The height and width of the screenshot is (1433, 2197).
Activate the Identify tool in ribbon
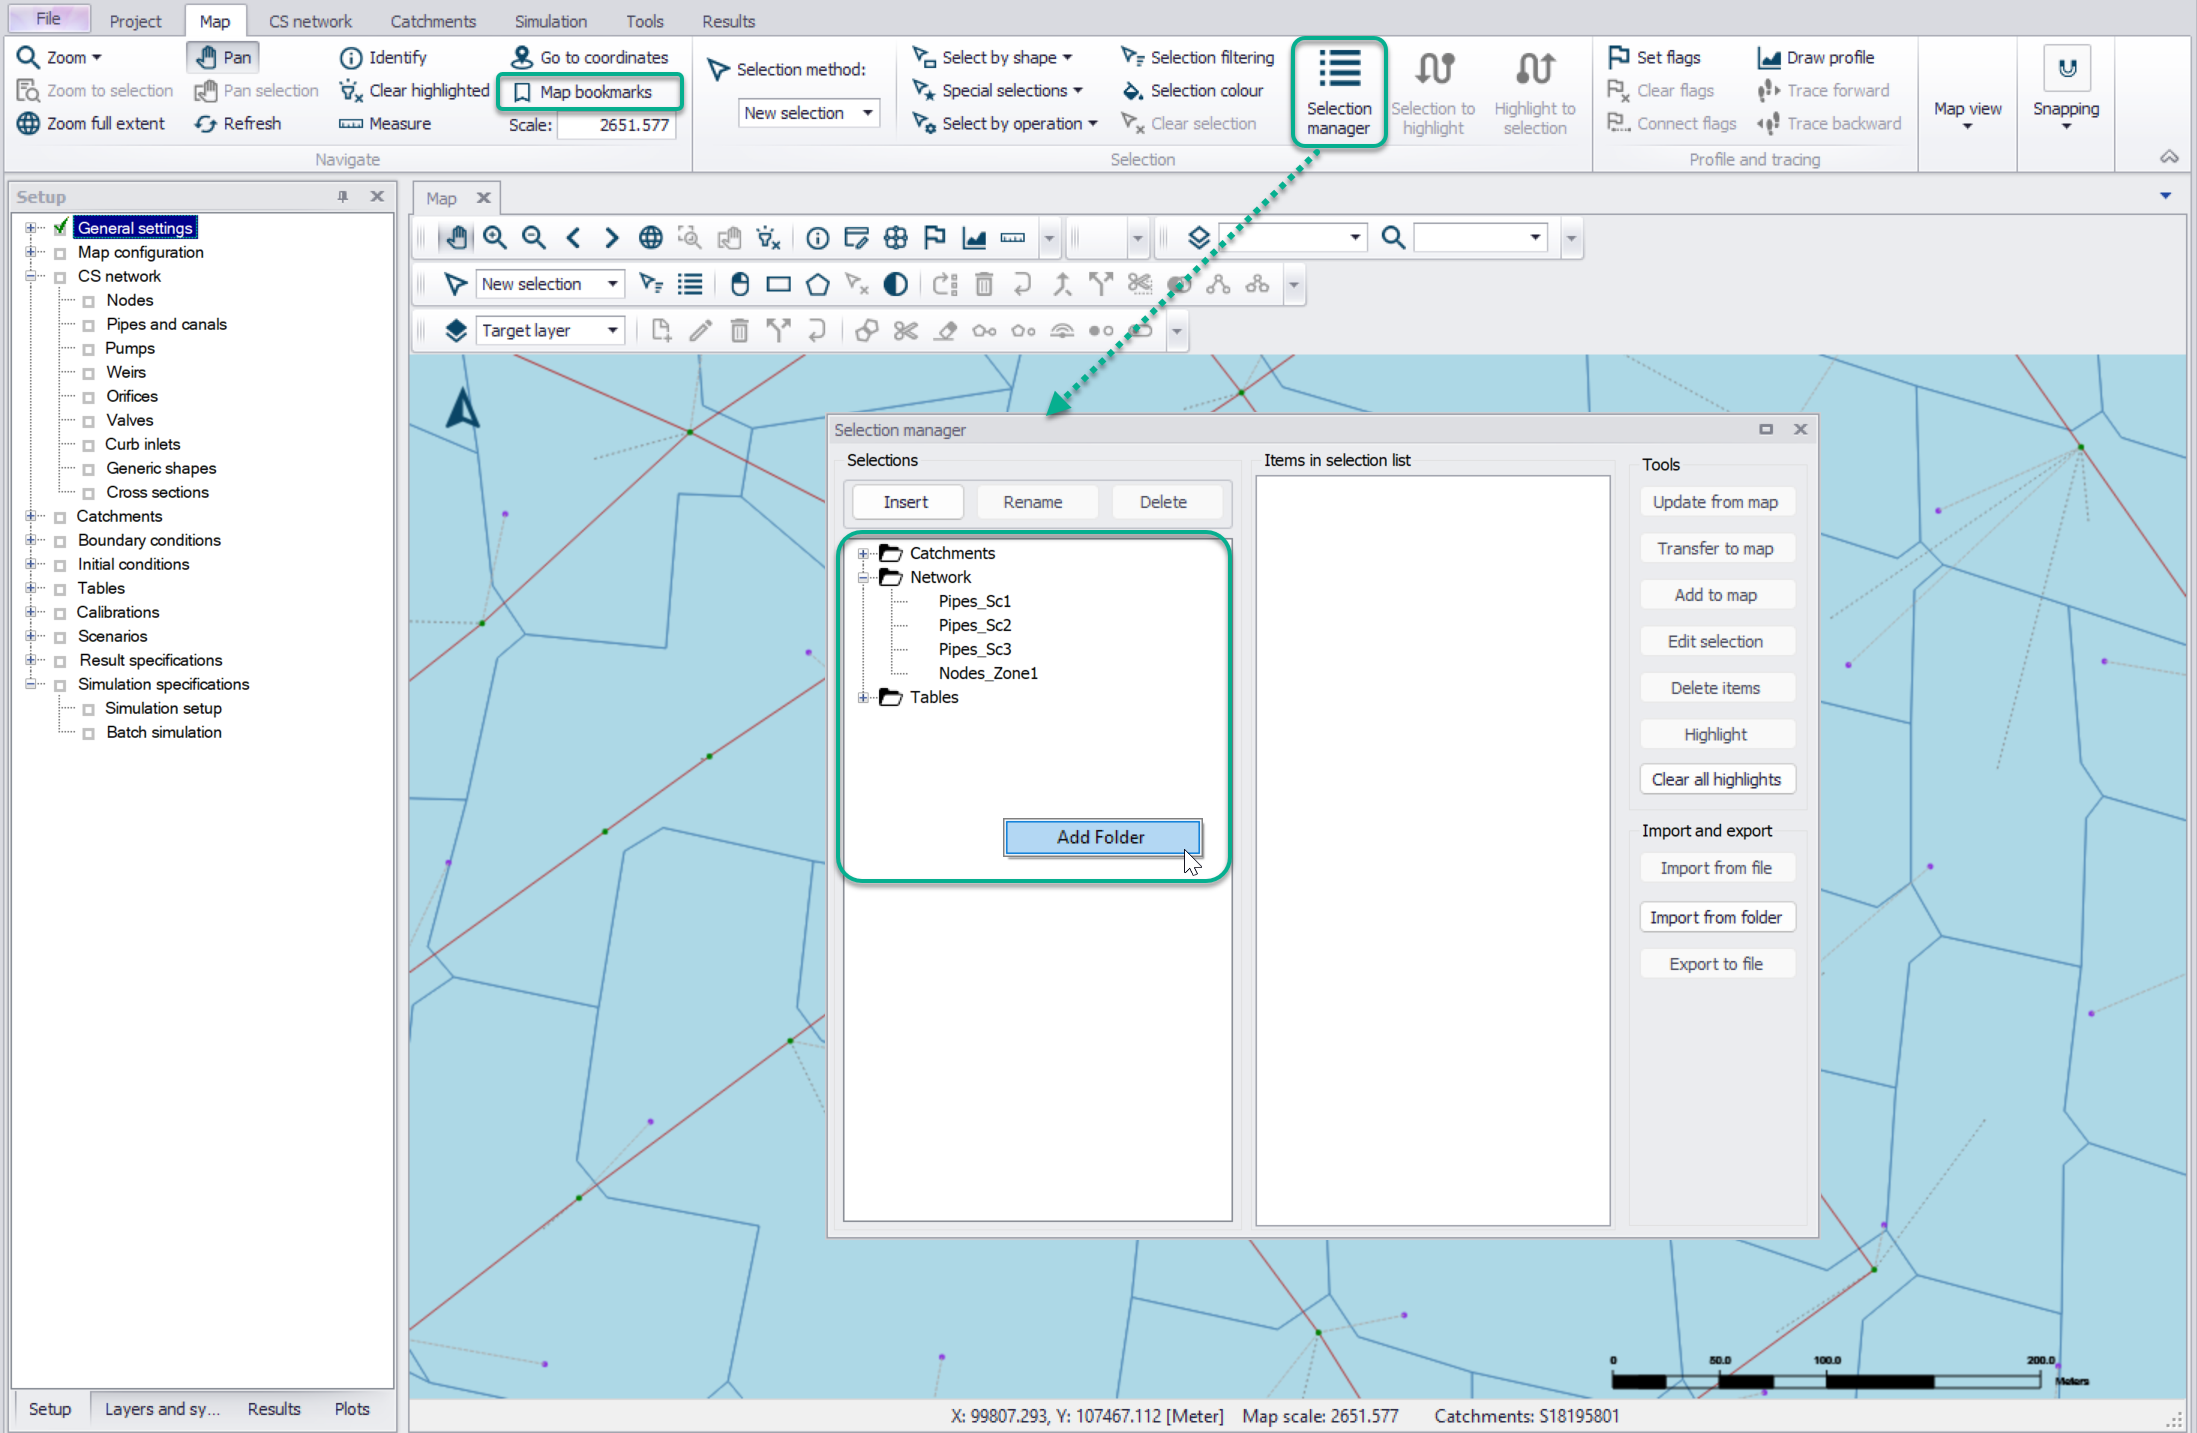pyautogui.click(x=383, y=58)
